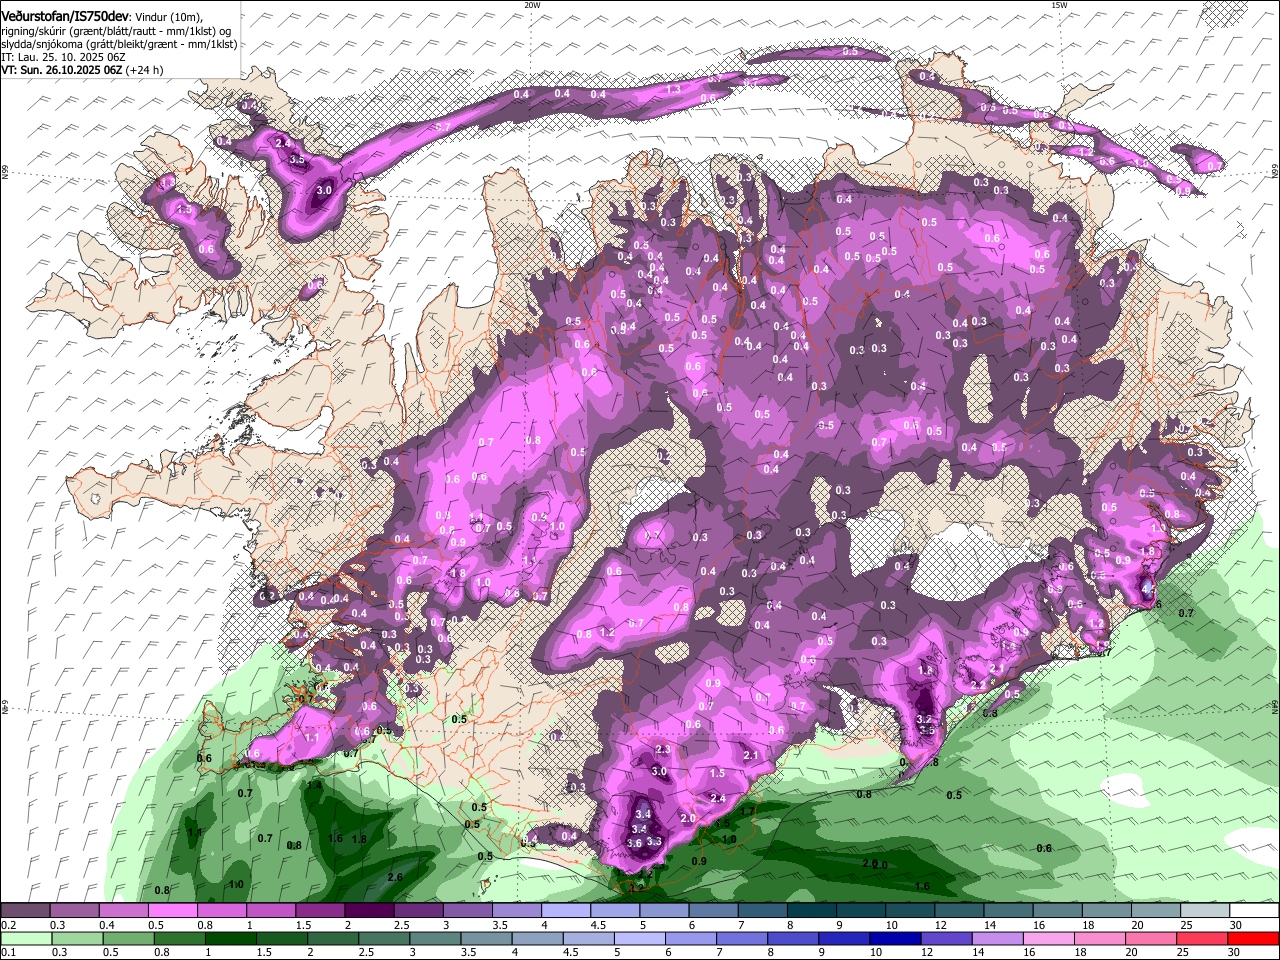Select bright pink upper-row swatch starting at 0.5
This screenshot has width=1280, height=960.
tap(172, 911)
